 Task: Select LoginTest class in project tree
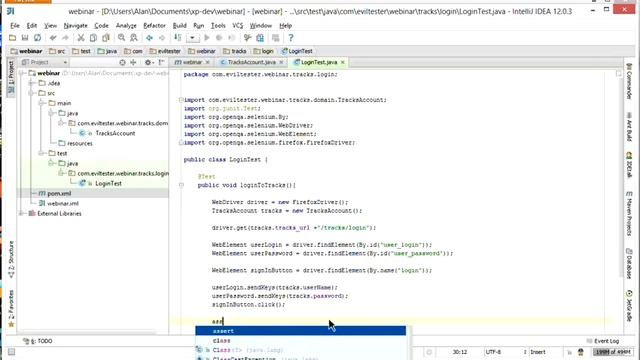pyautogui.click(x=108, y=184)
